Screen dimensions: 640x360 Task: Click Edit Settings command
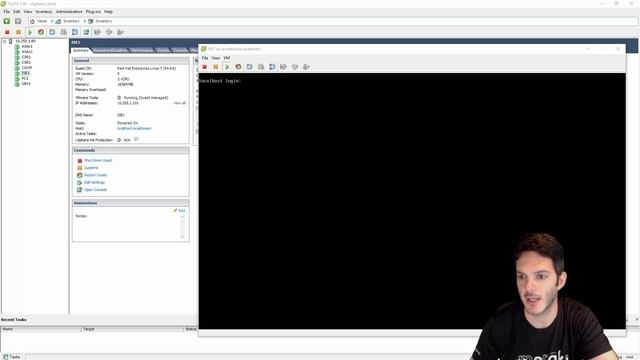(94, 182)
